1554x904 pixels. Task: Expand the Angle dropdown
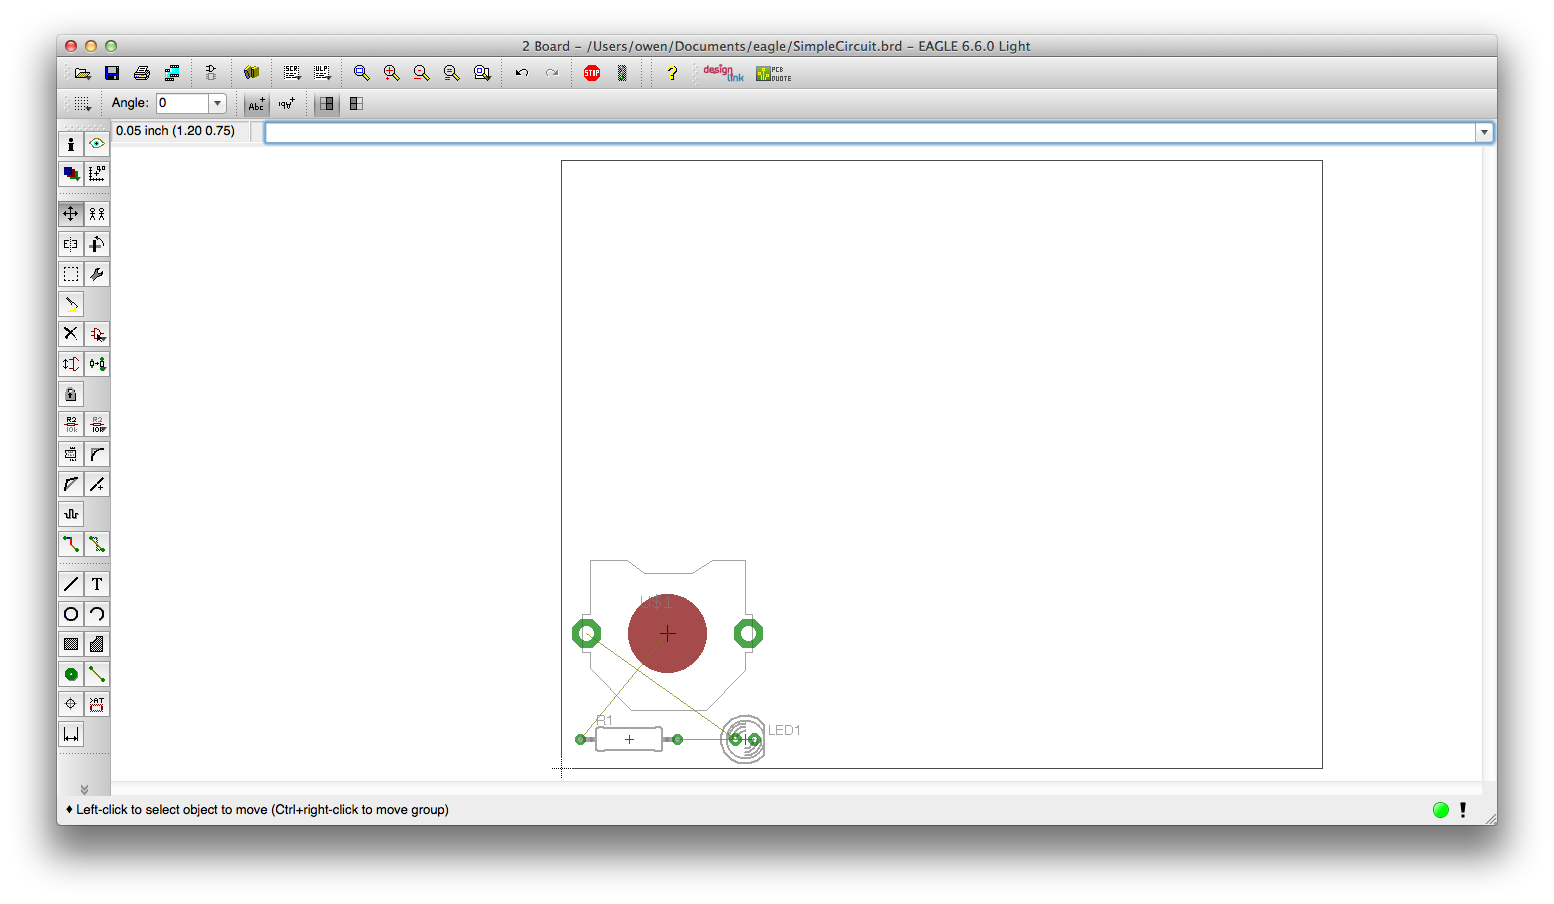[217, 103]
